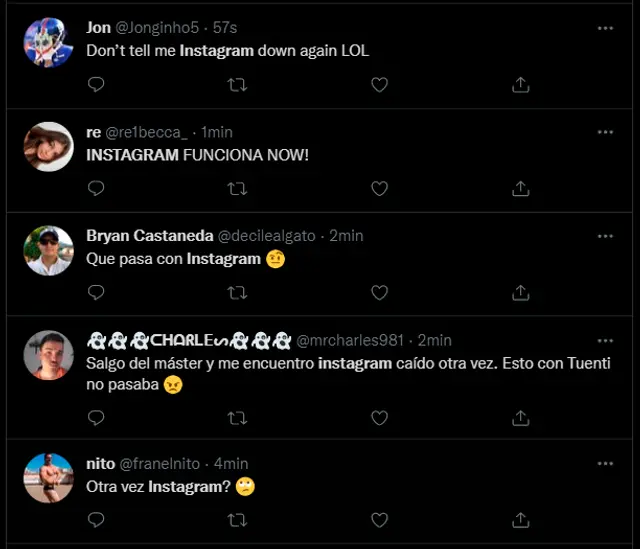Open more options on Jon's tweet
Image resolution: width=640 pixels, height=549 pixels.
point(605,28)
